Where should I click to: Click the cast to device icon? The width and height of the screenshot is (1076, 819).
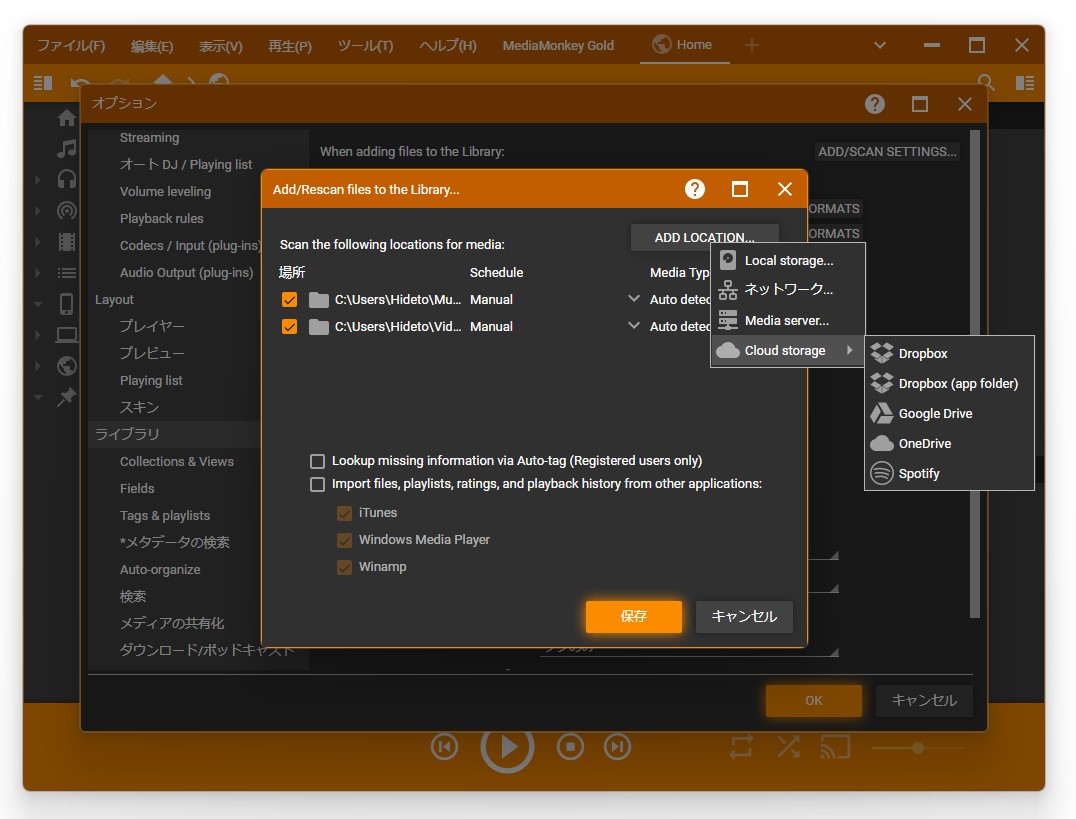coord(835,746)
